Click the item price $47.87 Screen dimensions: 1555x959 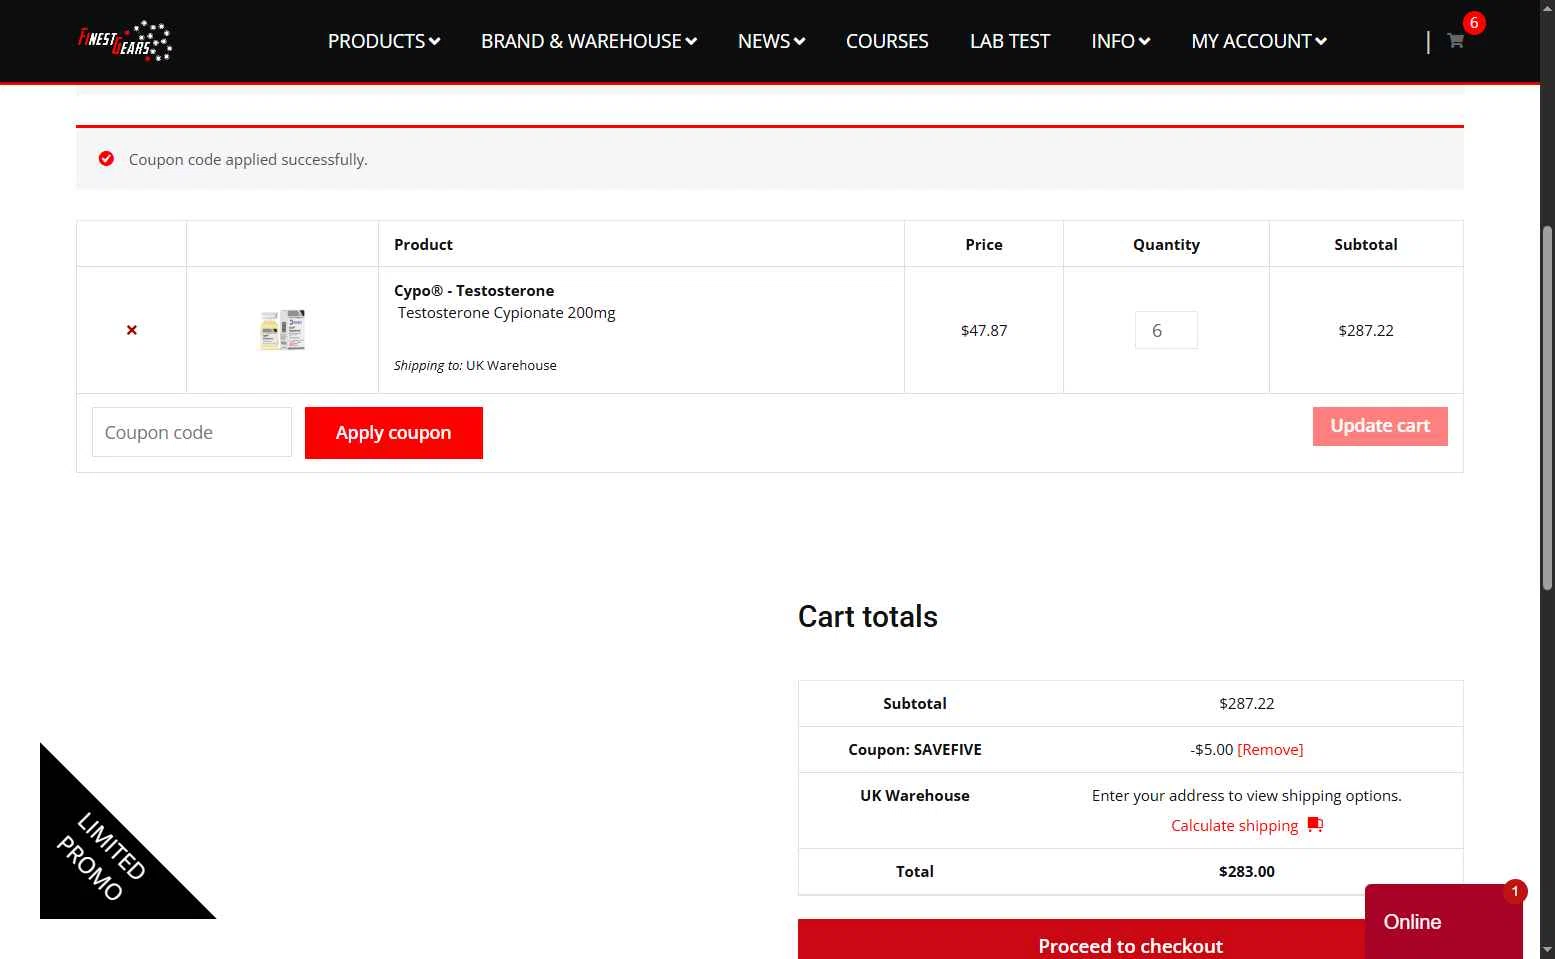(x=984, y=331)
